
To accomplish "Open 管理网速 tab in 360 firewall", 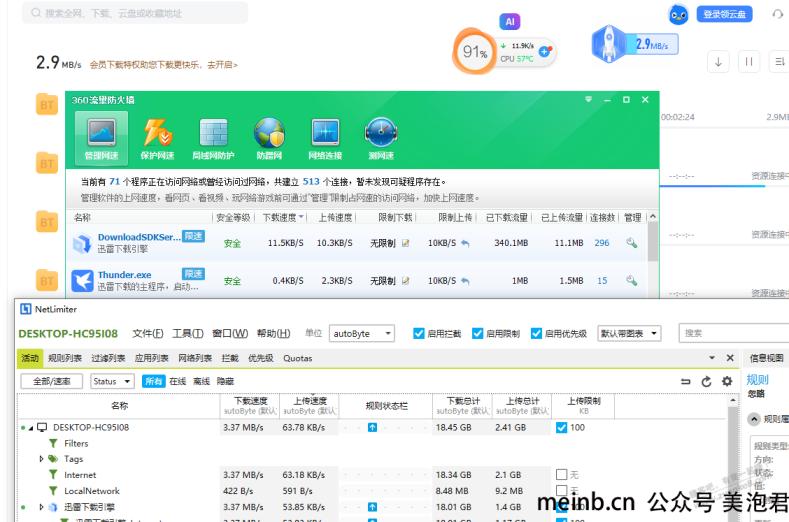I will click(x=101, y=138).
